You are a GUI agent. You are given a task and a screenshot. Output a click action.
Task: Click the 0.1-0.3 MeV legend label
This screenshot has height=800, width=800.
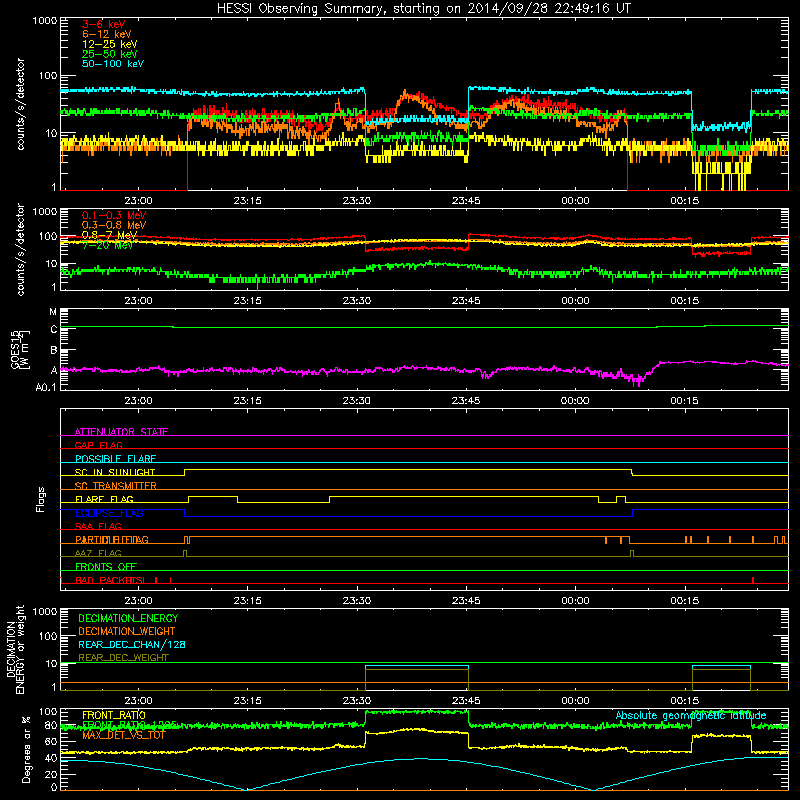tap(114, 215)
